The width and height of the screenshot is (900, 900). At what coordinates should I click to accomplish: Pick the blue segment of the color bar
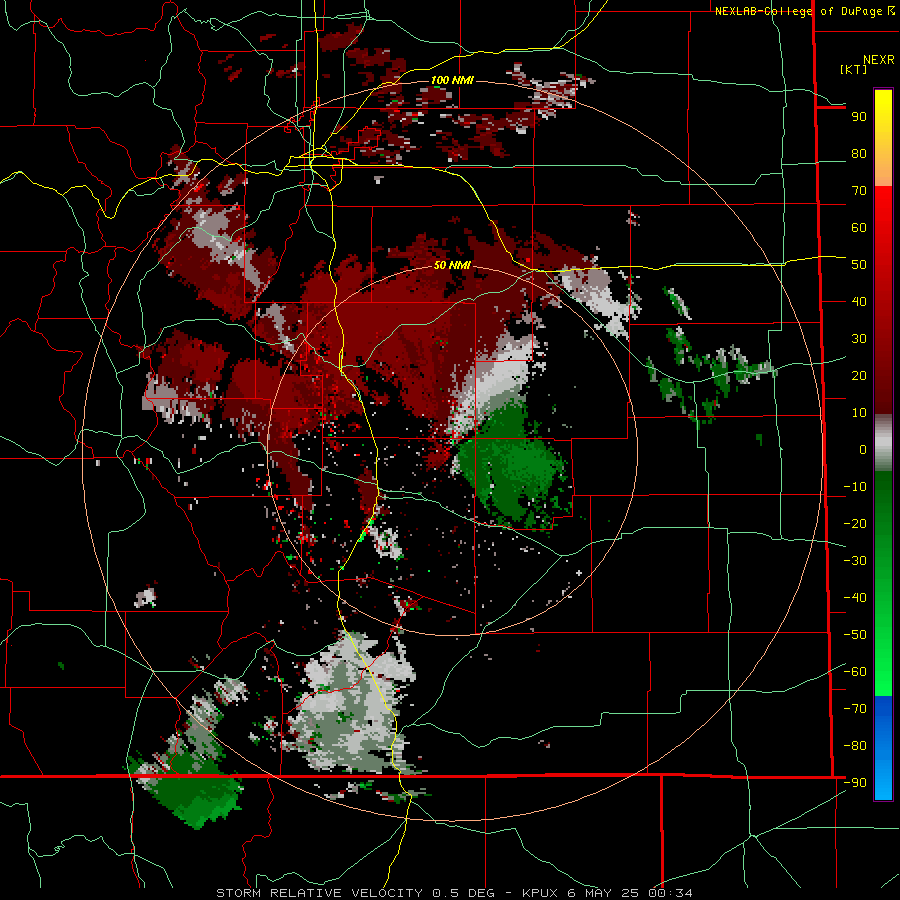point(883,748)
